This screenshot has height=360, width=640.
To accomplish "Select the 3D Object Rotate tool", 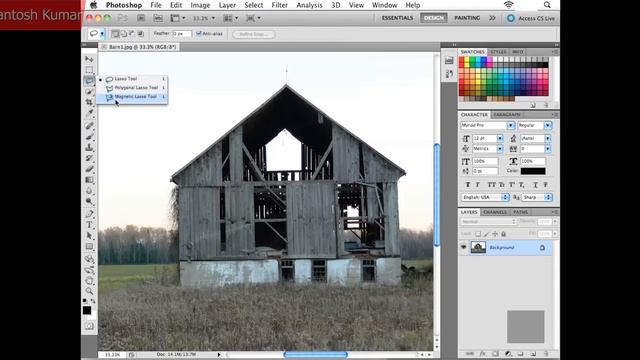I will click(89, 259).
